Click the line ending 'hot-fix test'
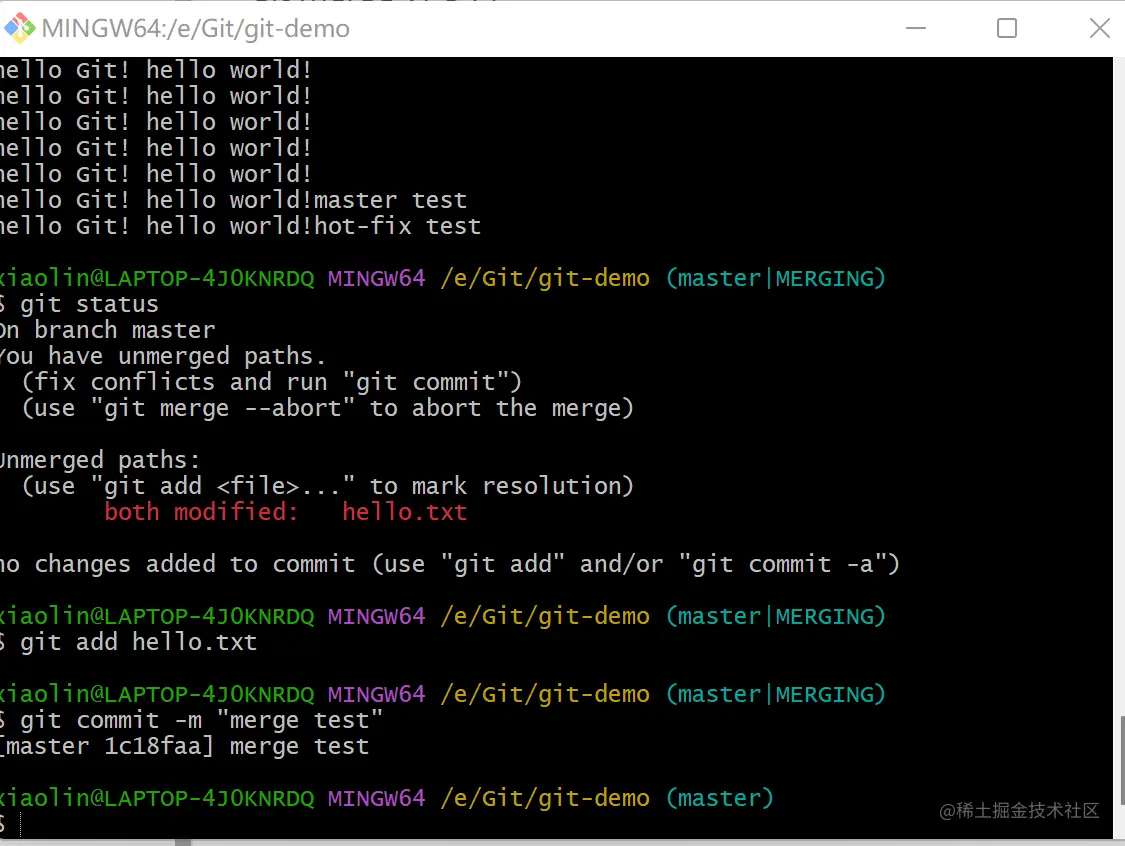The width and height of the screenshot is (1125, 846). point(240,226)
